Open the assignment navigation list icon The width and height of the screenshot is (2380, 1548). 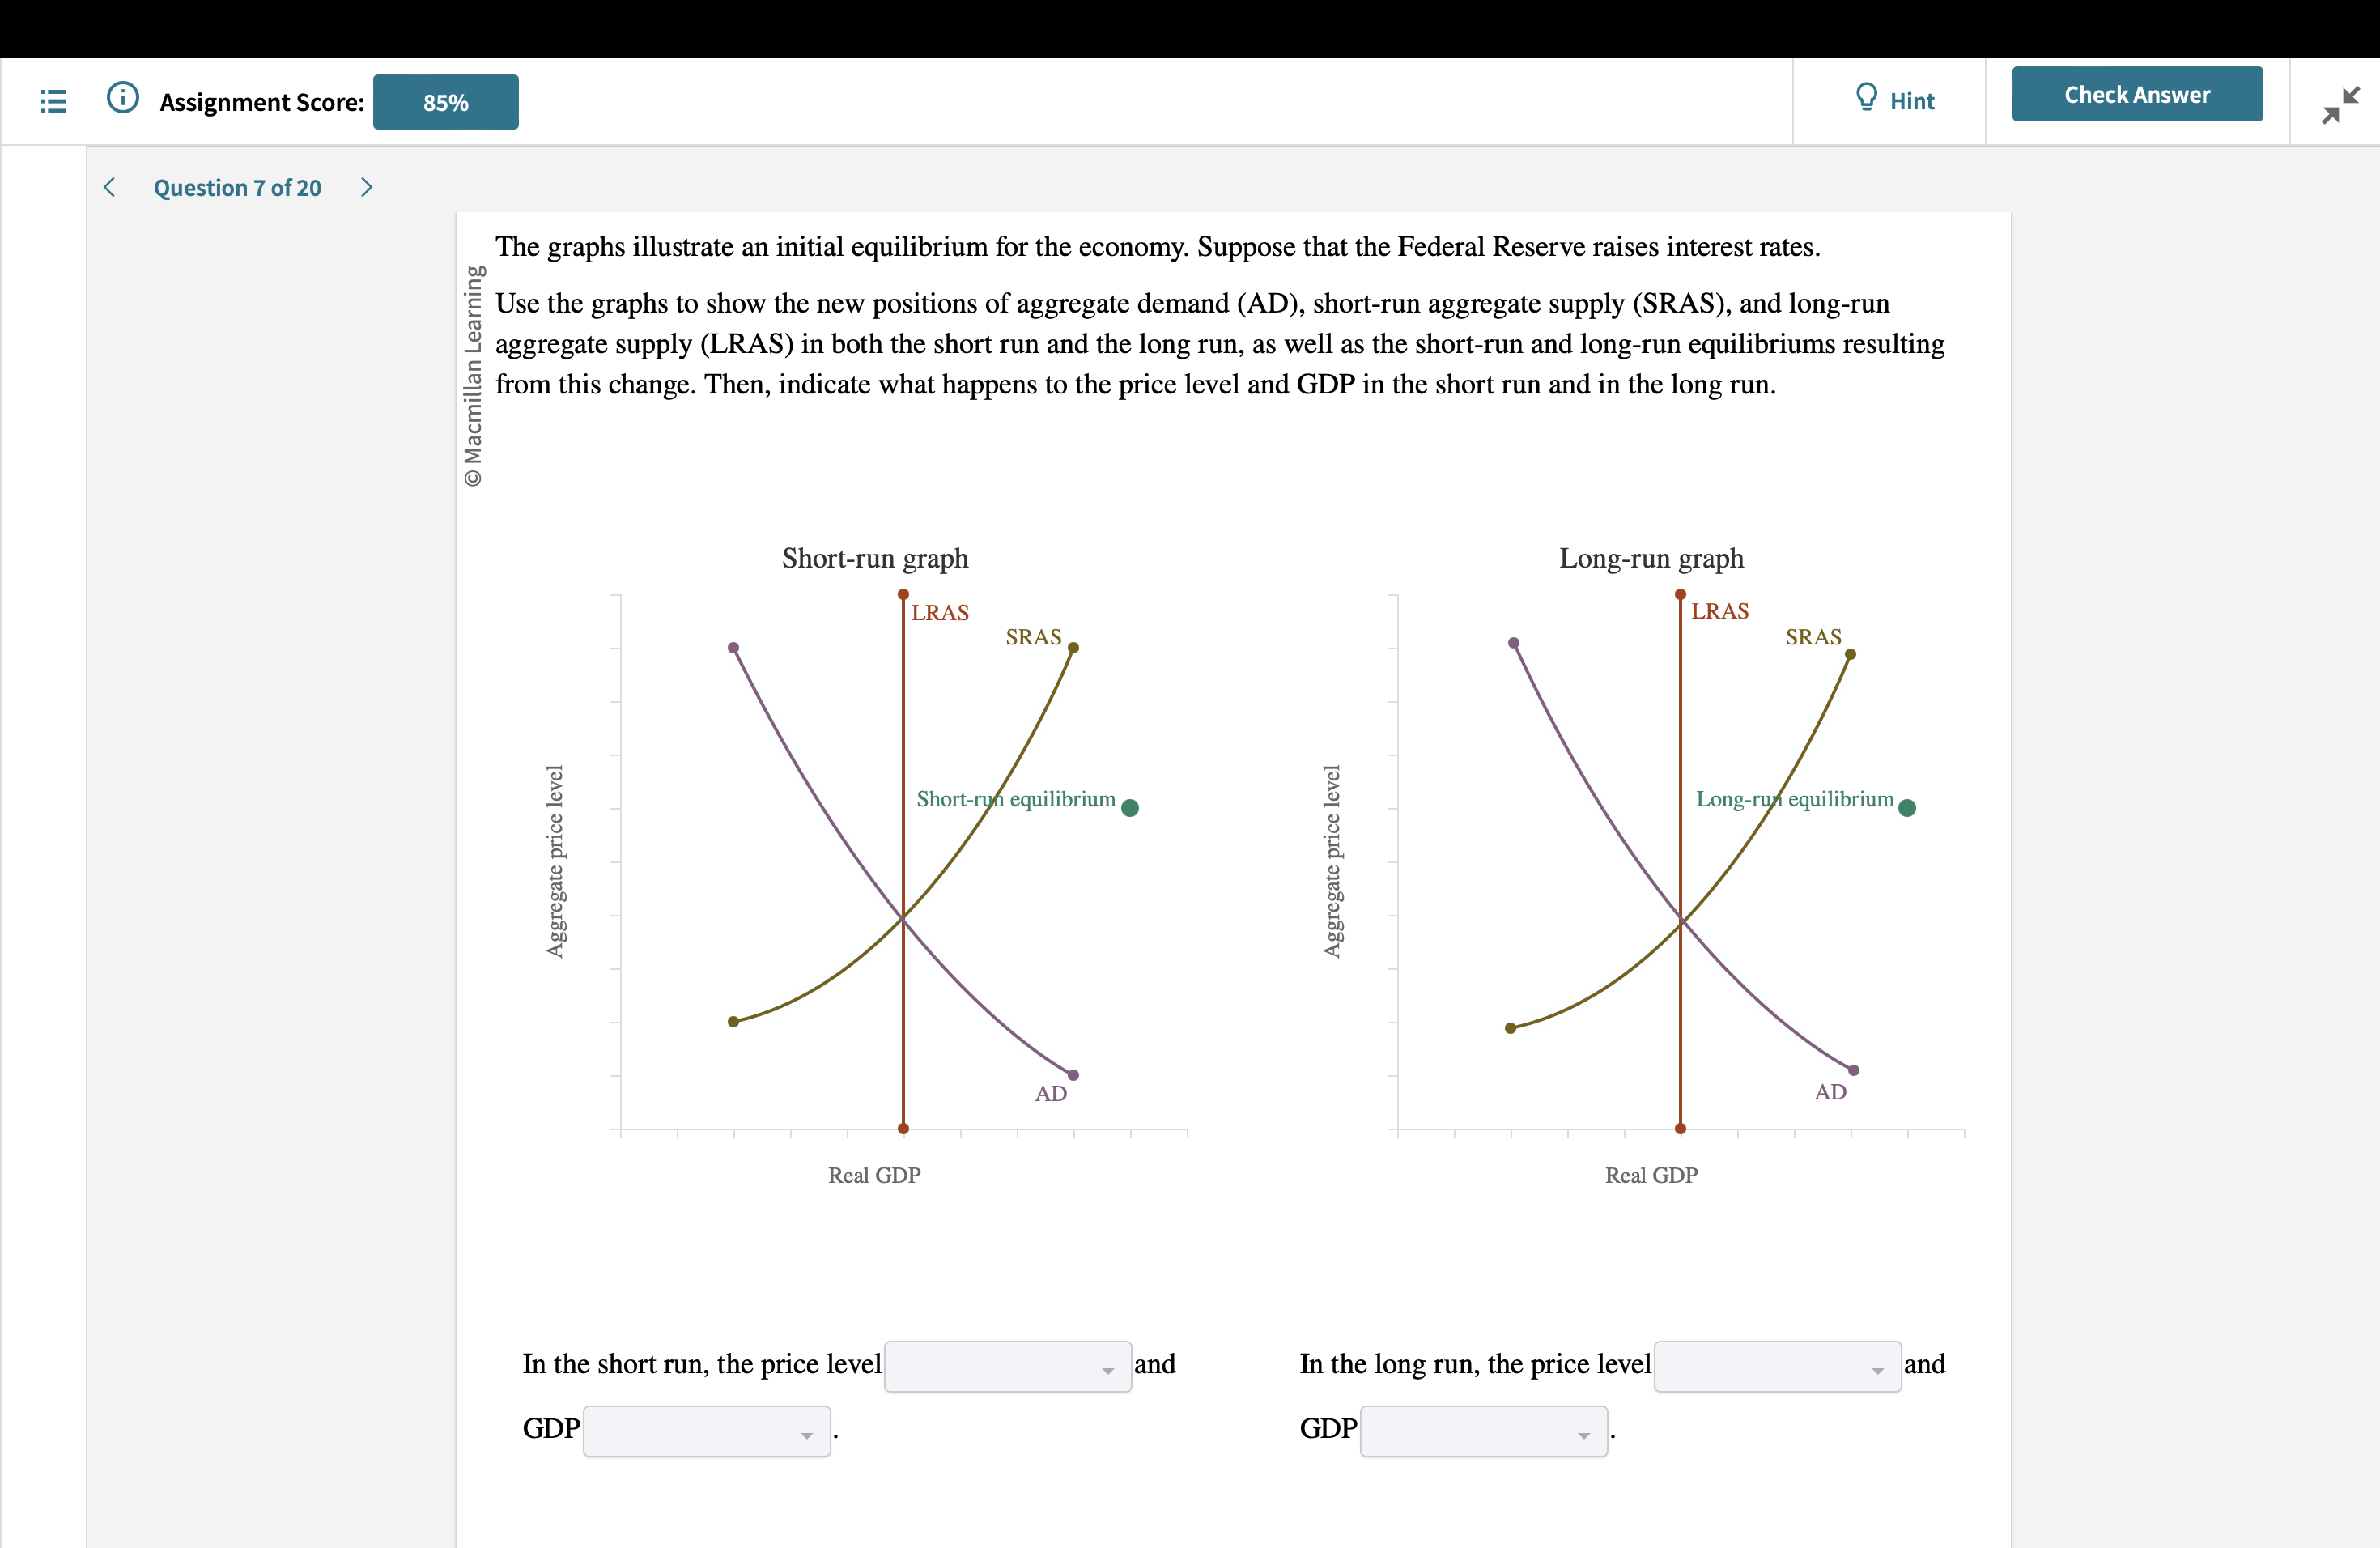tap(53, 101)
